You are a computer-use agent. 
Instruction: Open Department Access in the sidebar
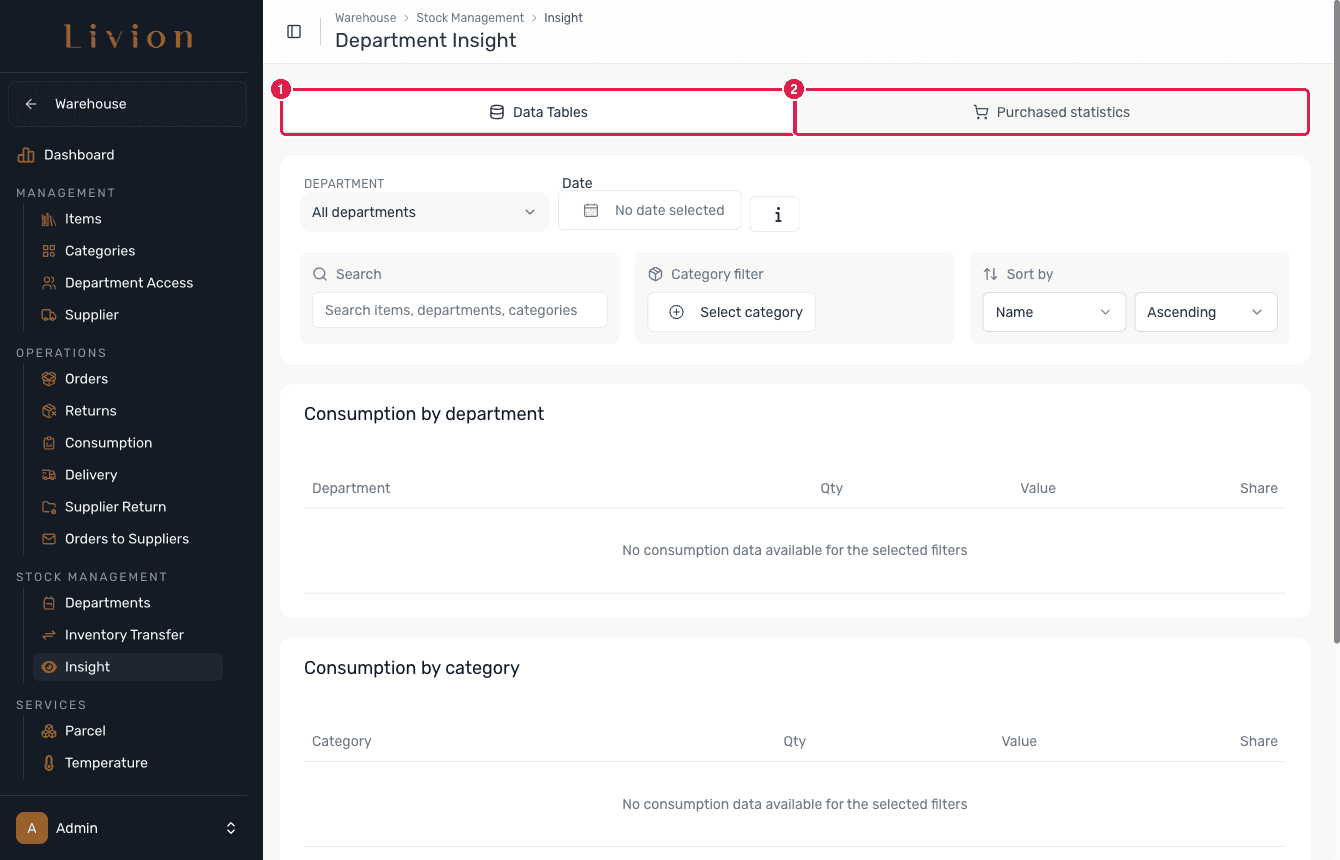tap(128, 283)
